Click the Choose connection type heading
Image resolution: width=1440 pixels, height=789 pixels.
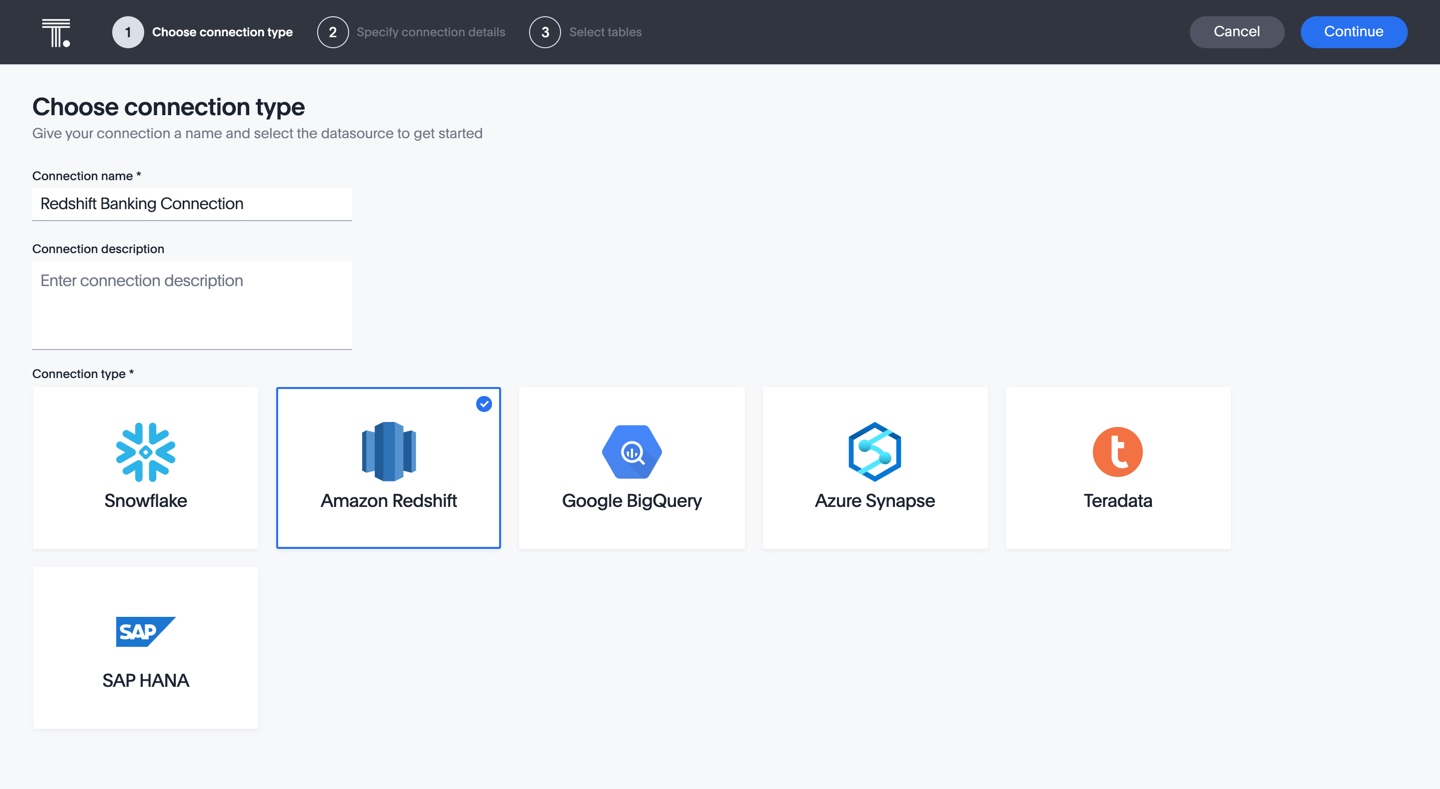point(168,107)
